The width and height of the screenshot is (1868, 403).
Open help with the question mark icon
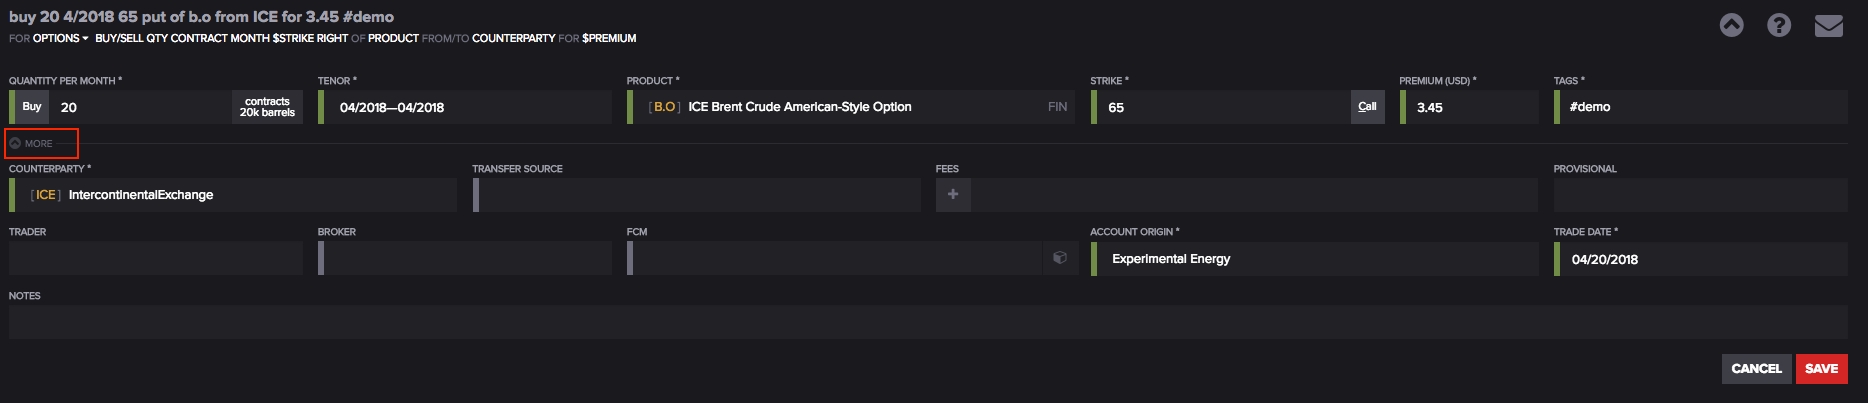point(1779,26)
